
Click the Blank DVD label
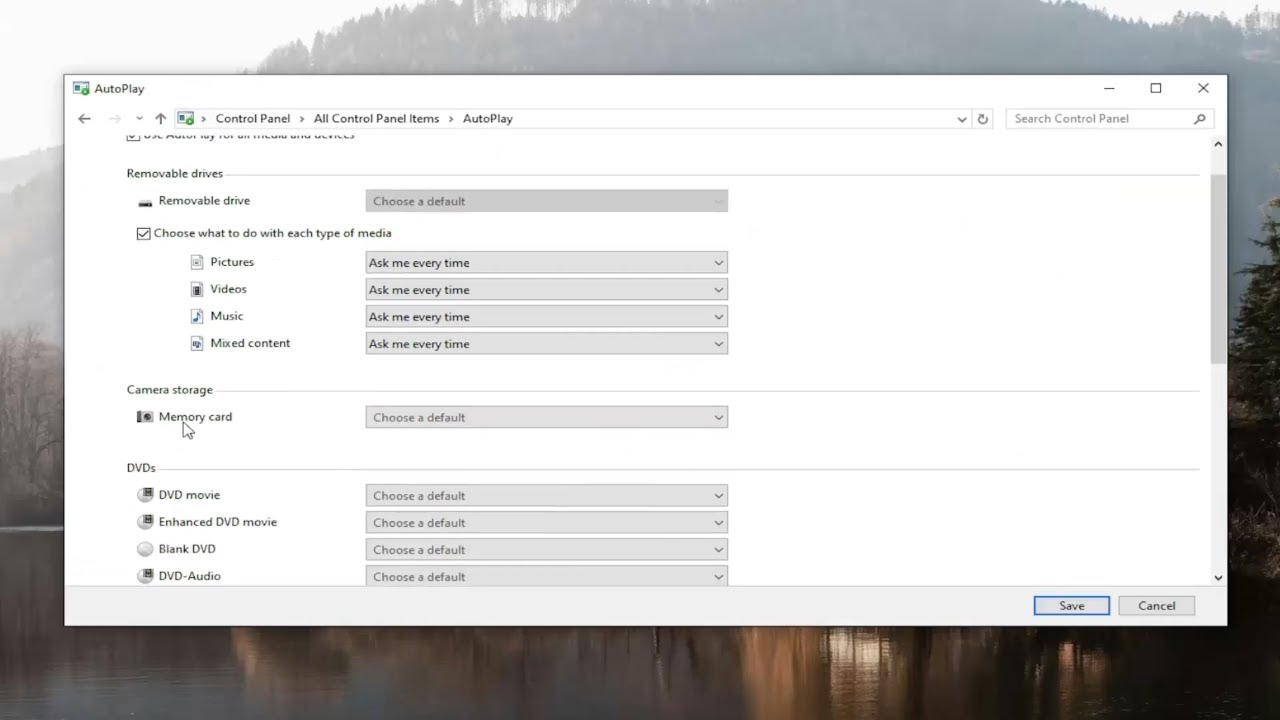[x=187, y=549]
